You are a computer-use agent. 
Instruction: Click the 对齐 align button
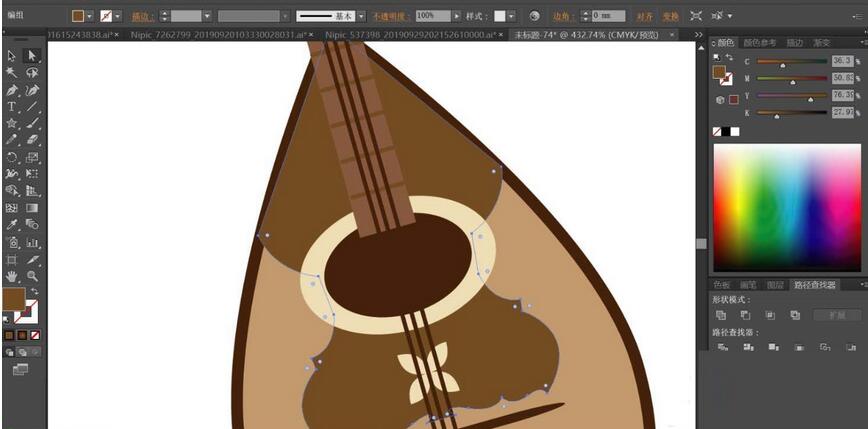tap(644, 16)
